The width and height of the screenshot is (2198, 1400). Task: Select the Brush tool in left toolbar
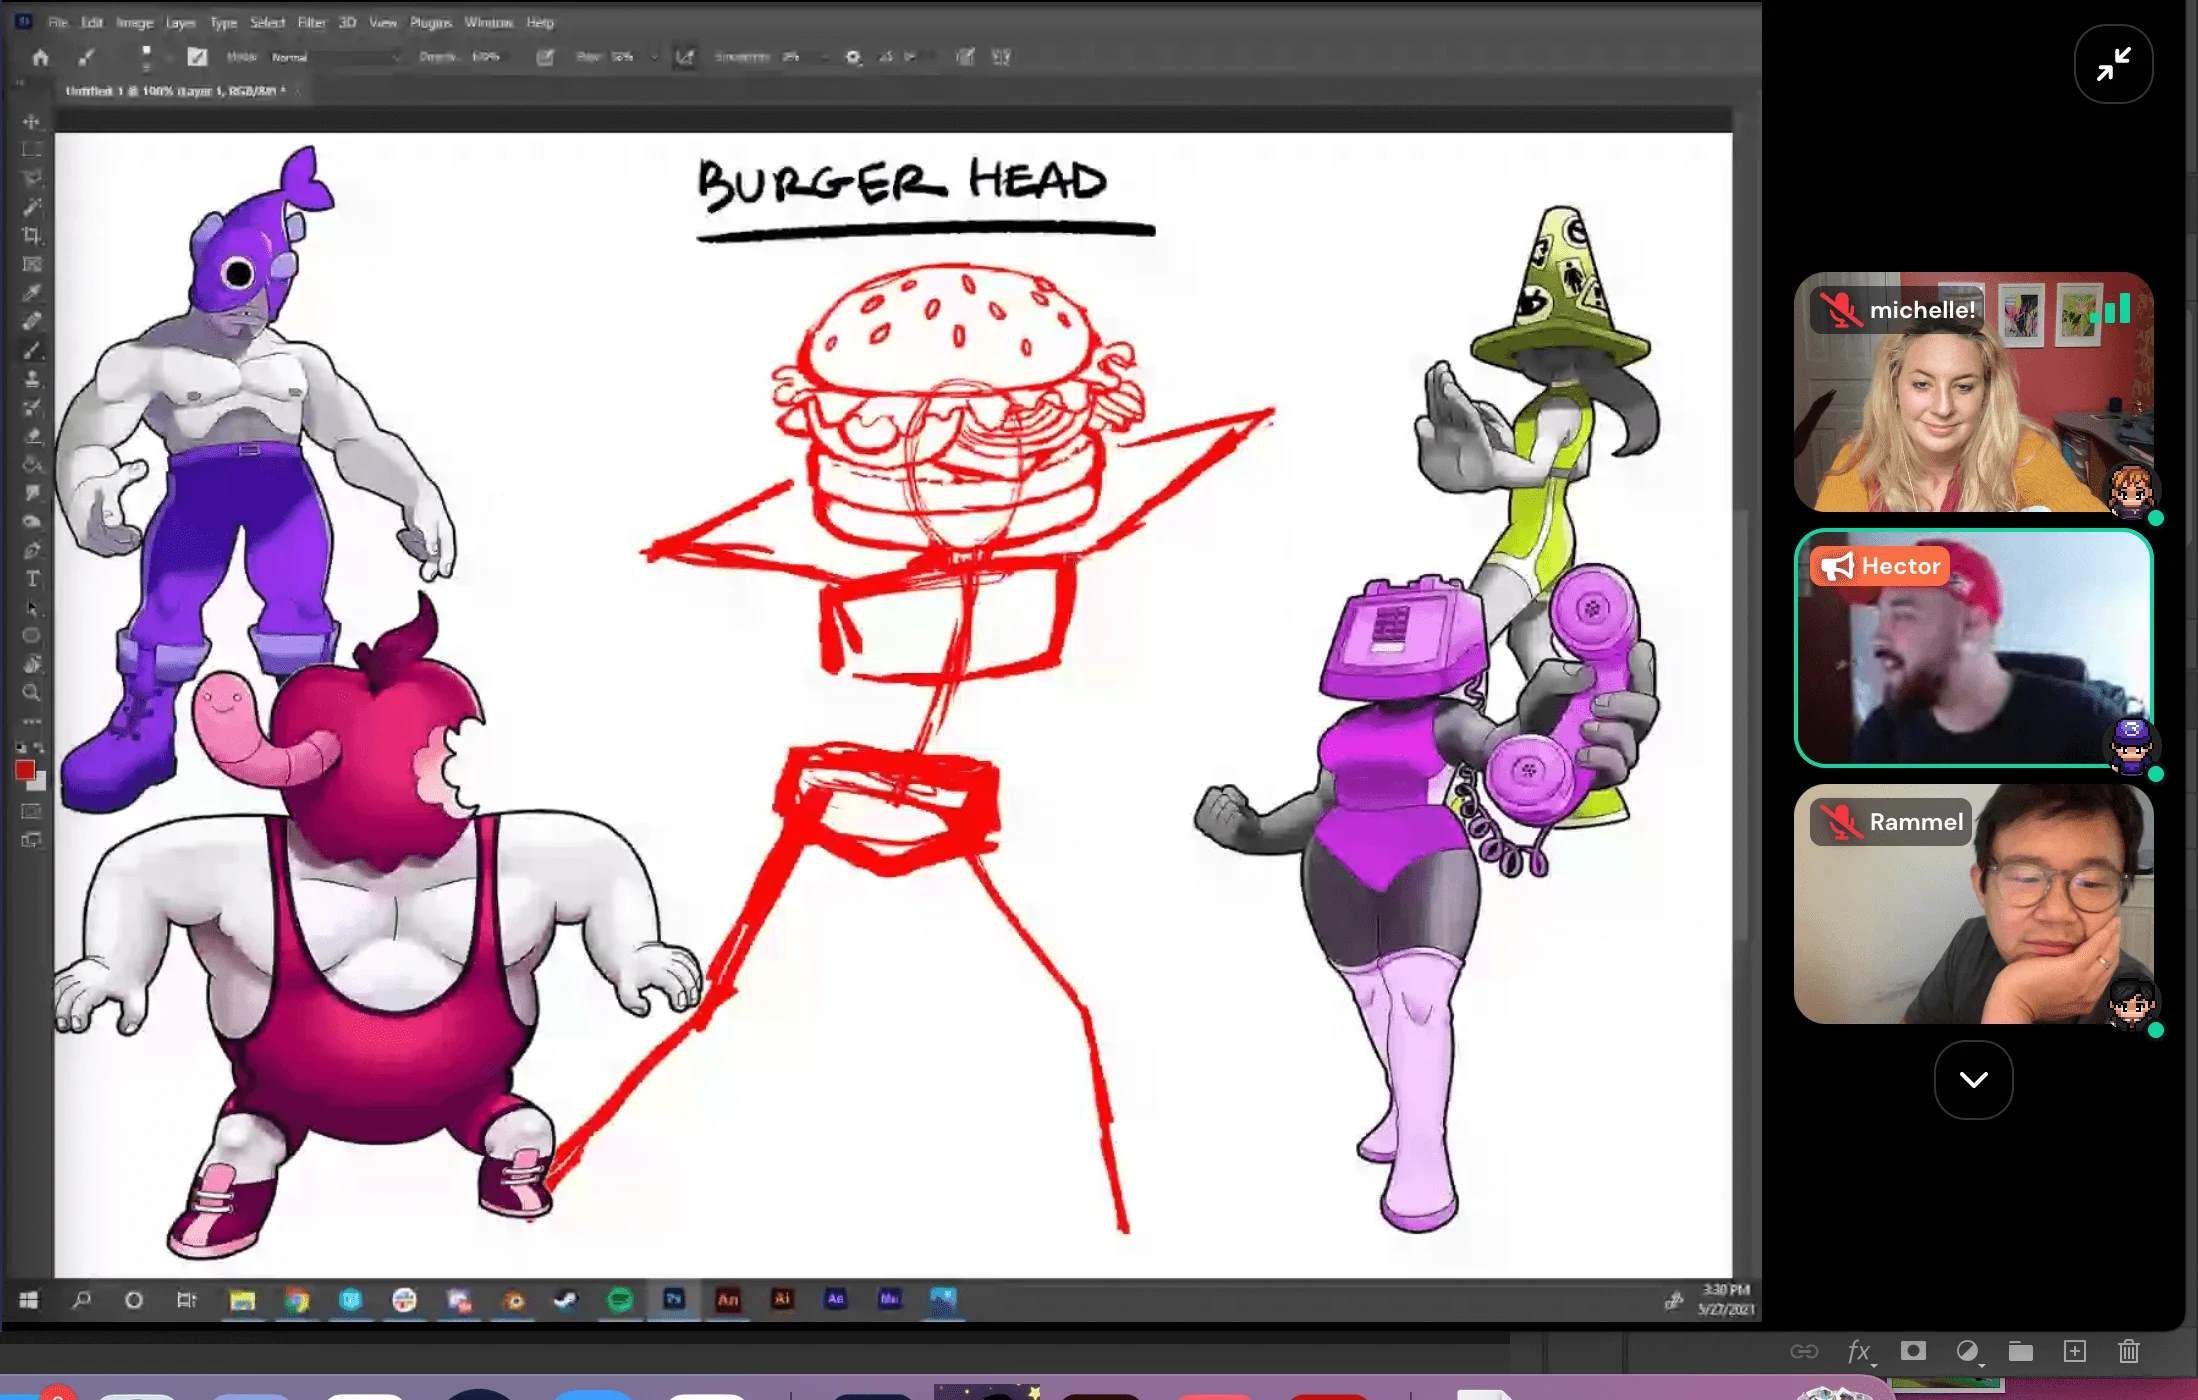(32, 350)
